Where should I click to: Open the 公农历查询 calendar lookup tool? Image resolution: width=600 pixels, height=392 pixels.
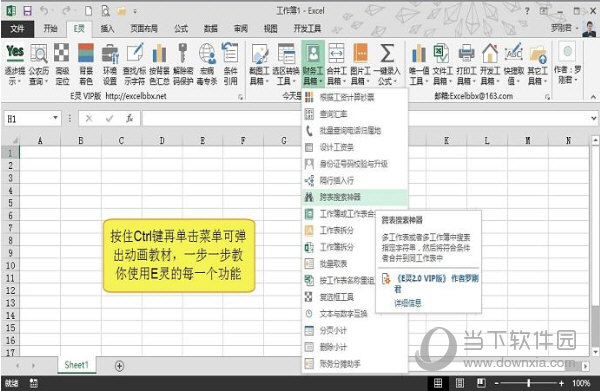pos(39,64)
